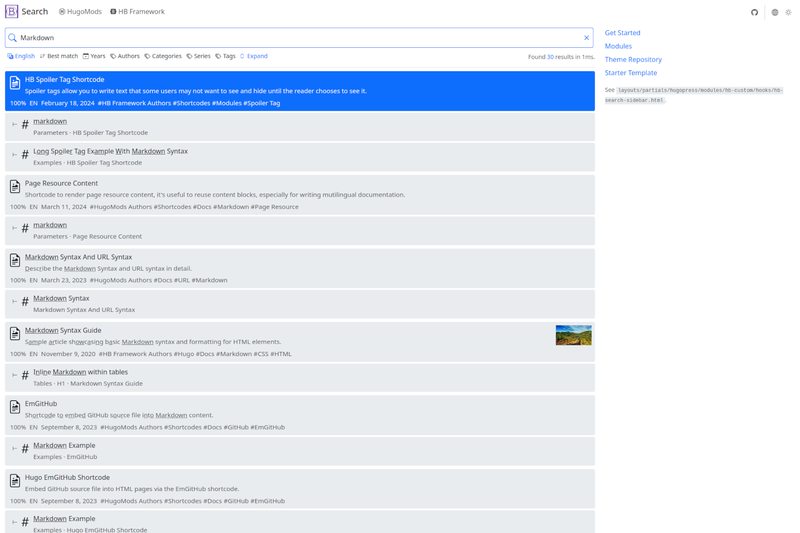Click the document icon for Page Resource Content
The width and height of the screenshot is (800, 533).
(x=15, y=187)
